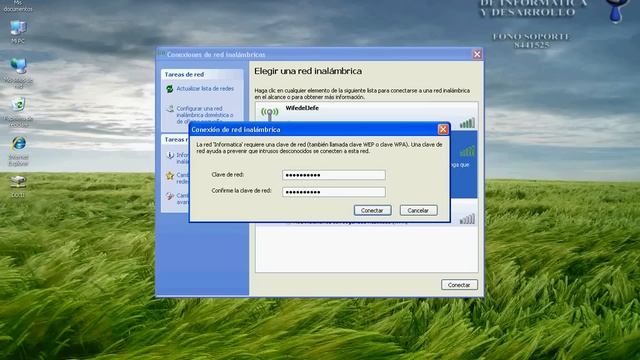Click the advanced settings icon below the star

[x=170, y=196]
